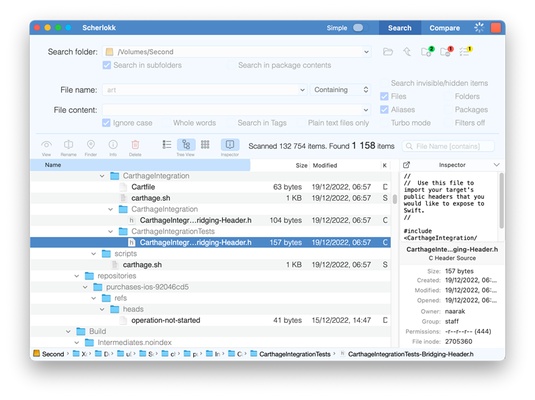Switch to grid icon view
The width and height of the screenshot is (535, 400).
(205, 145)
